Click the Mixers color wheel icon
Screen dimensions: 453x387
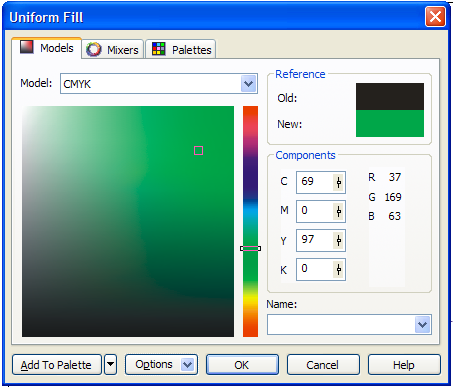[x=94, y=49]
